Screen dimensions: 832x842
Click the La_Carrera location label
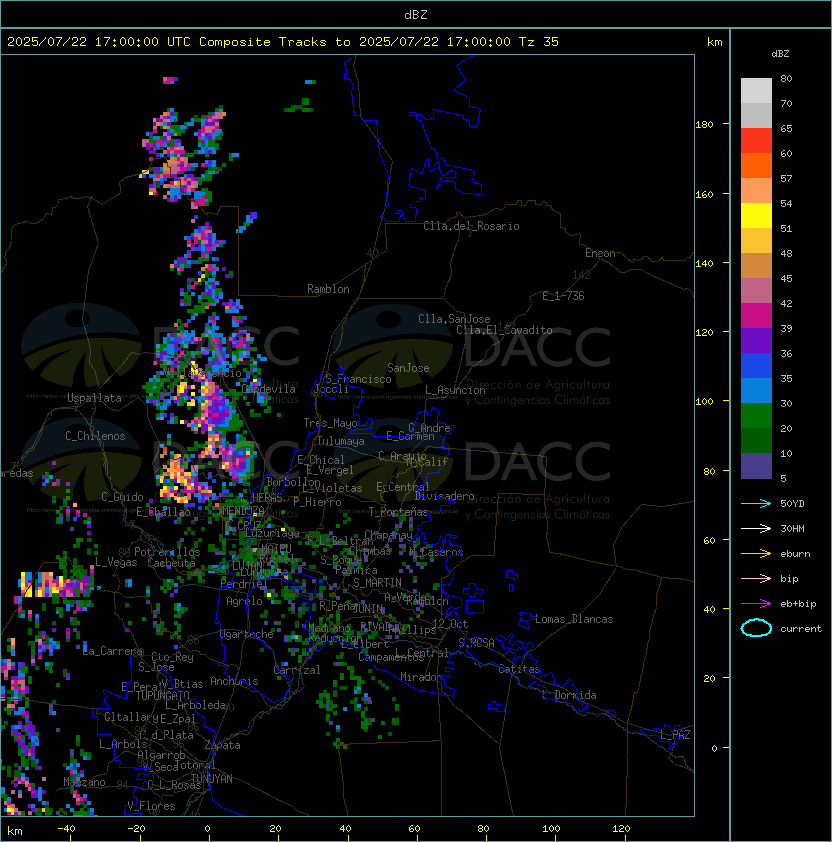click(113, 651)
